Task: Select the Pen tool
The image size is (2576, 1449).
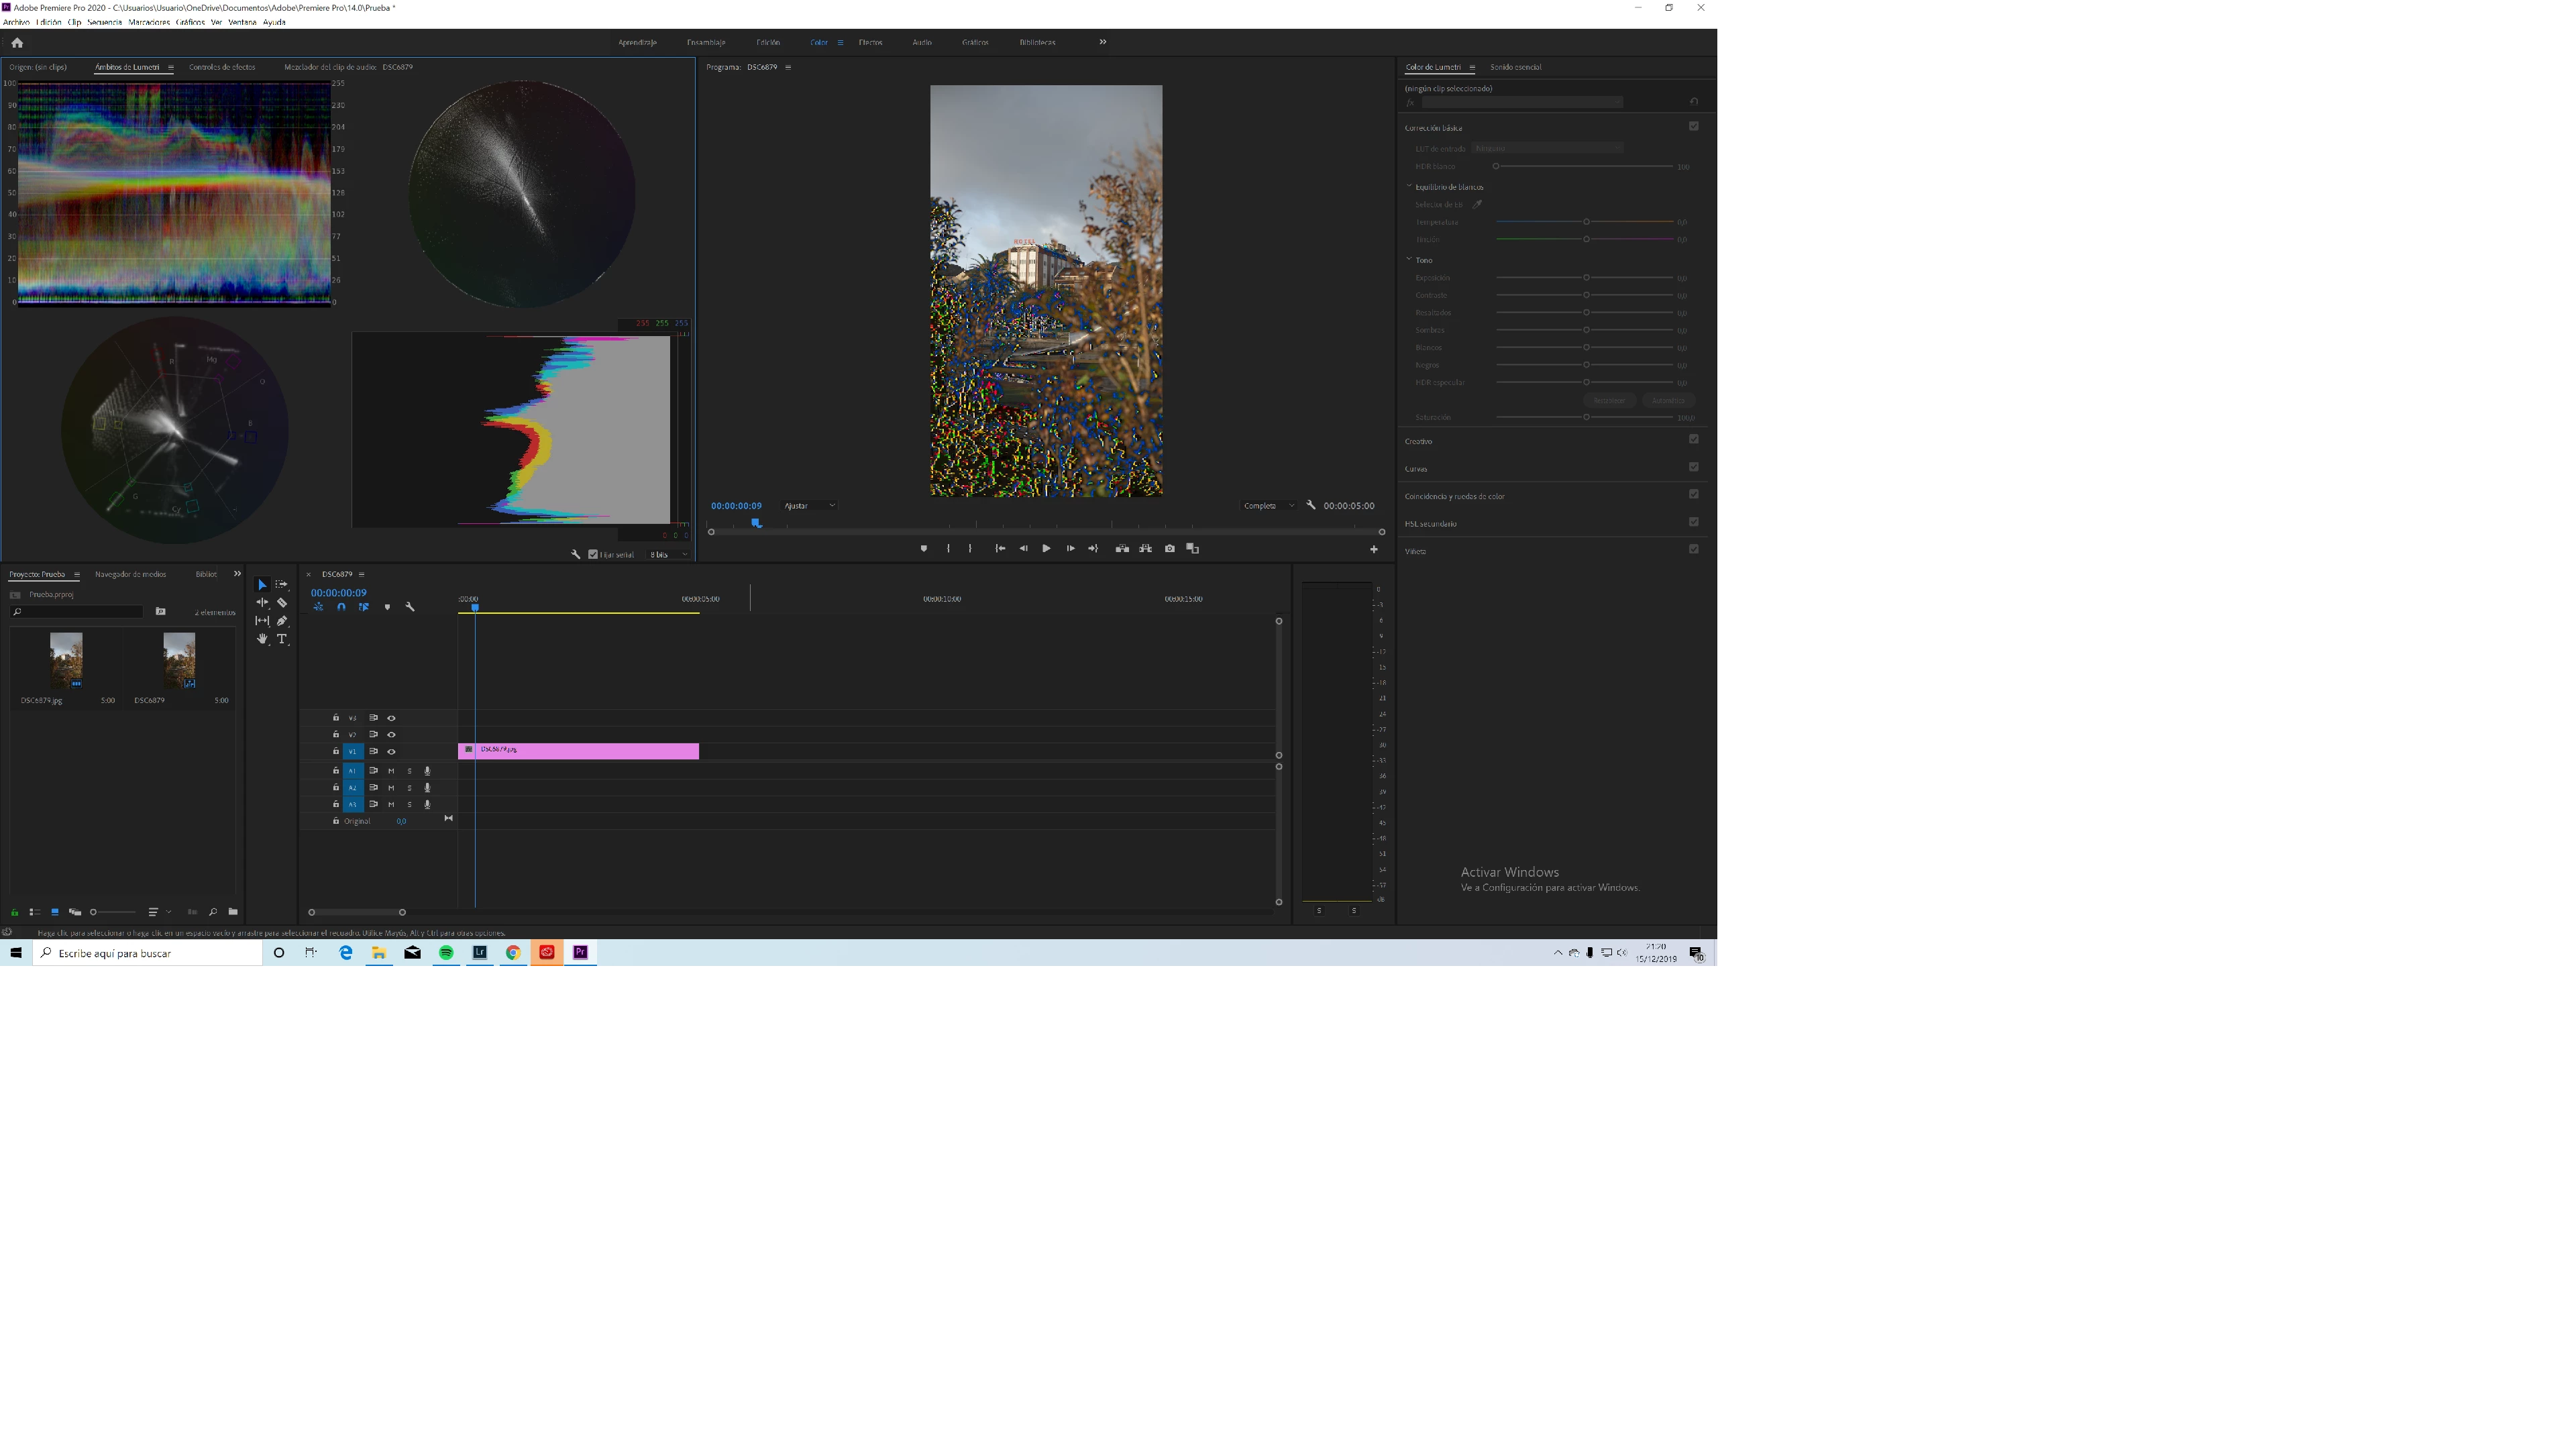Action: (282, 621)
